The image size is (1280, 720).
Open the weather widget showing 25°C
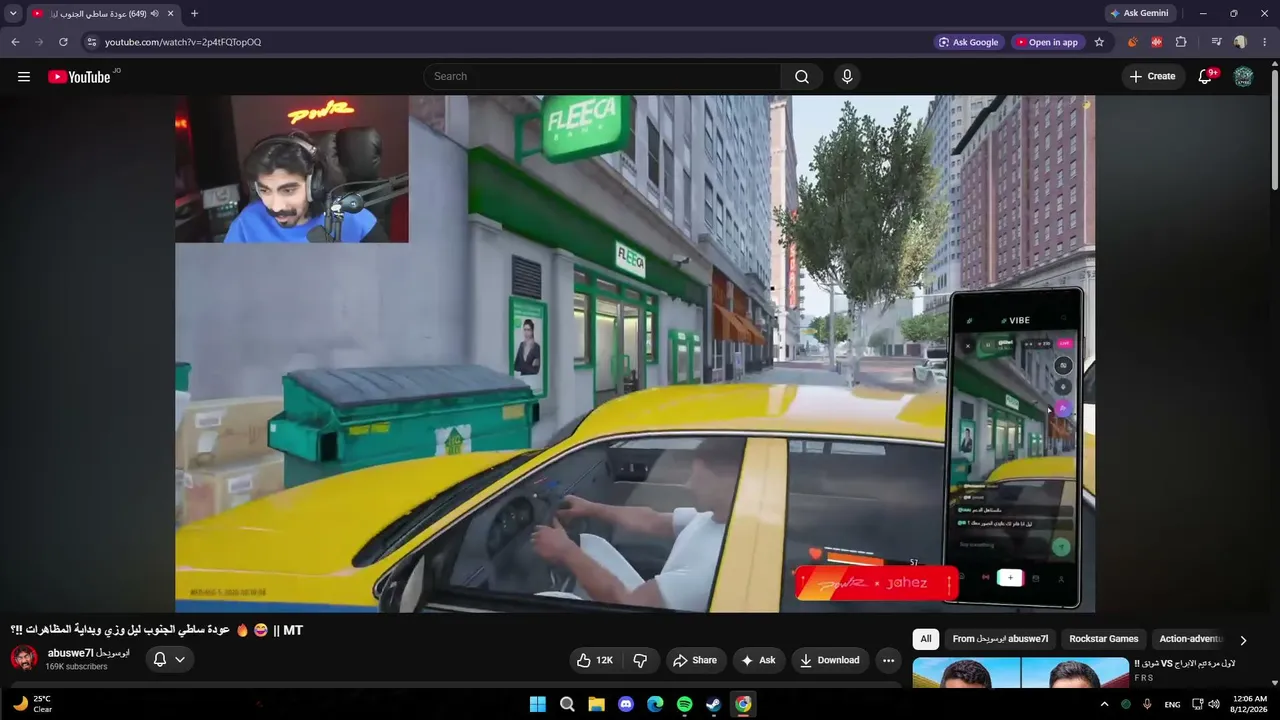[x=32, y=704]
